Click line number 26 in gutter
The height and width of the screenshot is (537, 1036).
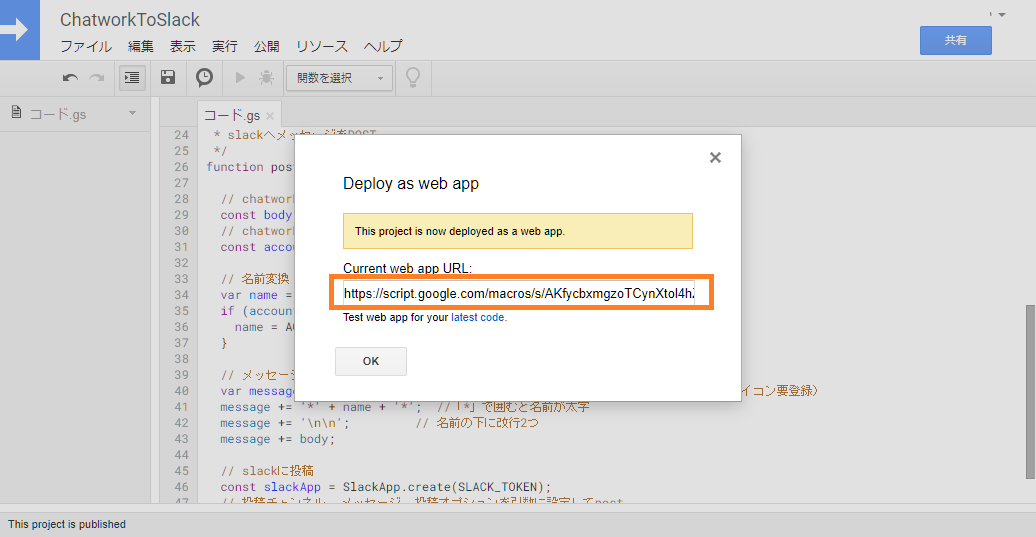(181, 167)
